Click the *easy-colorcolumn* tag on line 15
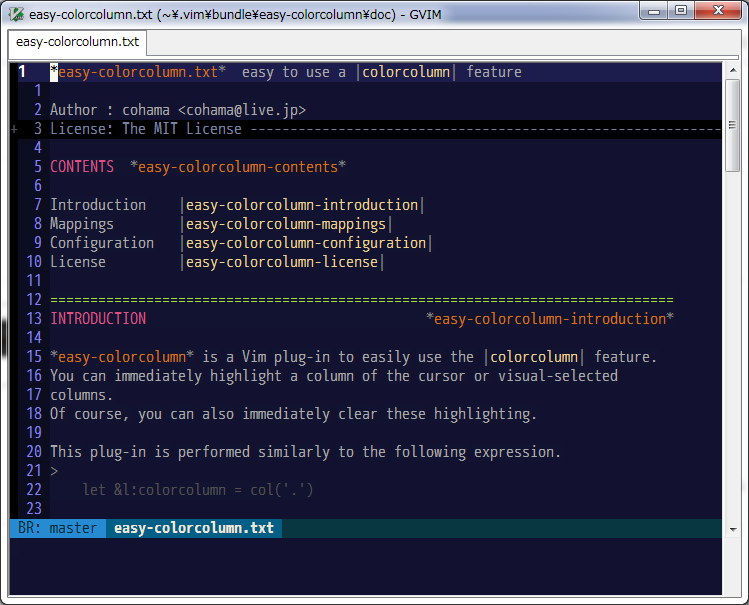This screenshot has height=605, width=749. tap(122, 357)
